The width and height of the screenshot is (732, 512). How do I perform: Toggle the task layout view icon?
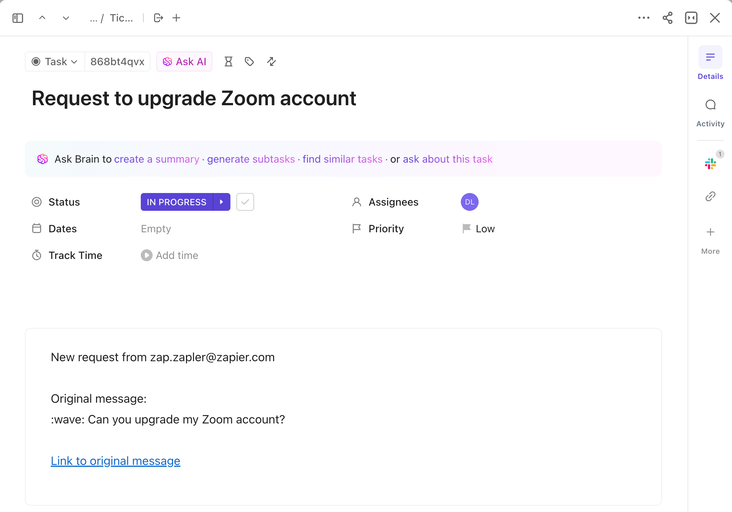tap(691, 18)
